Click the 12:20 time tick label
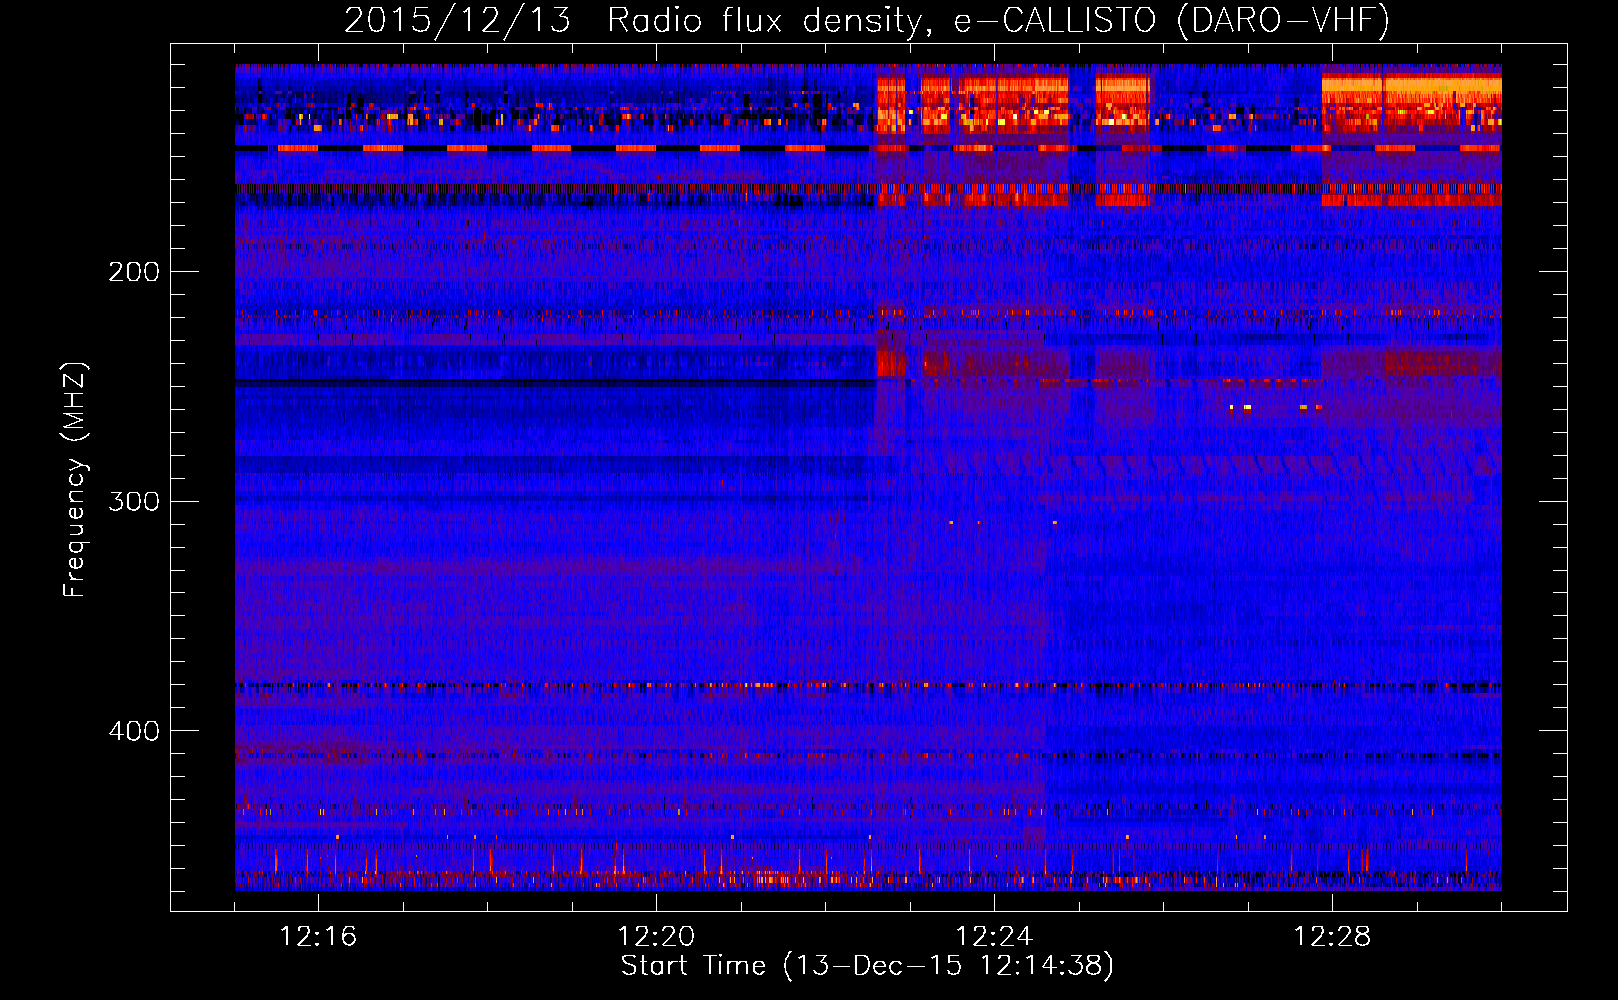 click(656, 937)
